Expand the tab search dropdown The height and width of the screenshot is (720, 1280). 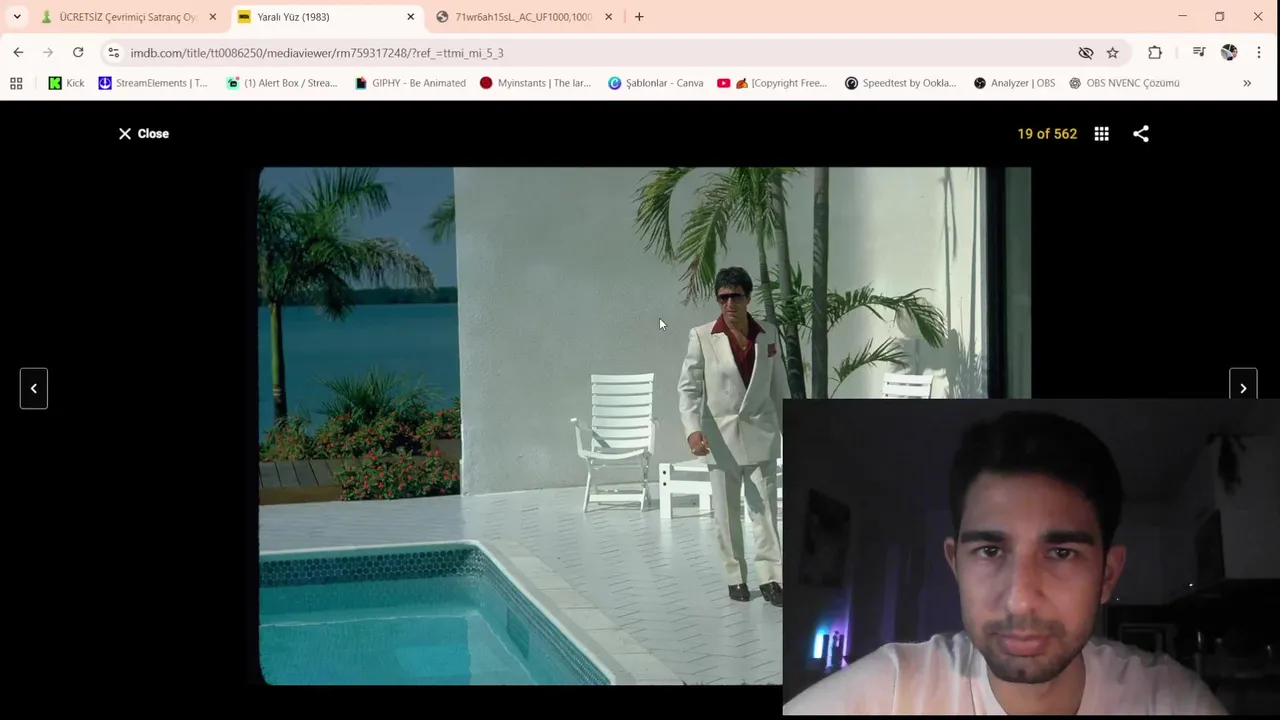(x=17, y=17)
